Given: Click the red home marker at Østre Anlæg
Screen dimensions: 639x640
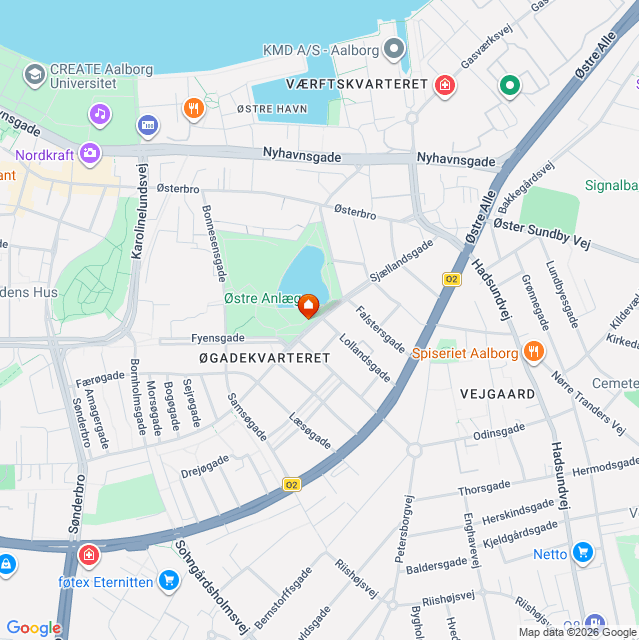Looking at the screenshot, I should tap(308, 306).
